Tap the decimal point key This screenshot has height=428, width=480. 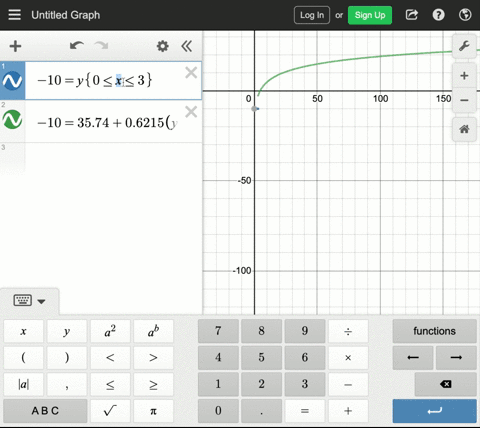[261, 411]
